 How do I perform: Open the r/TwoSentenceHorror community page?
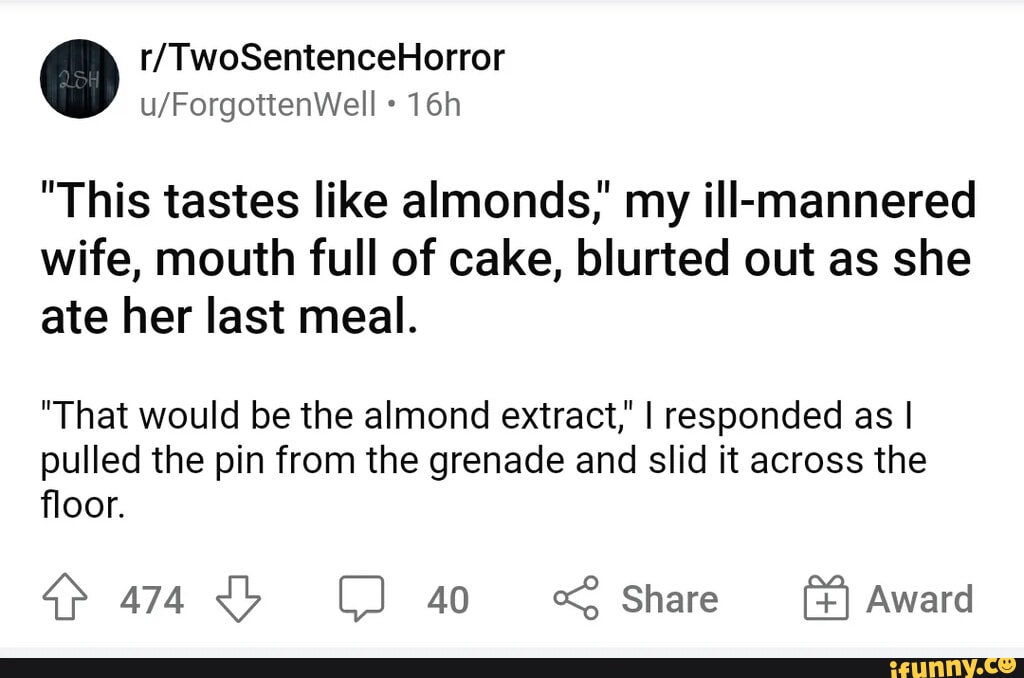click(324, 57)
